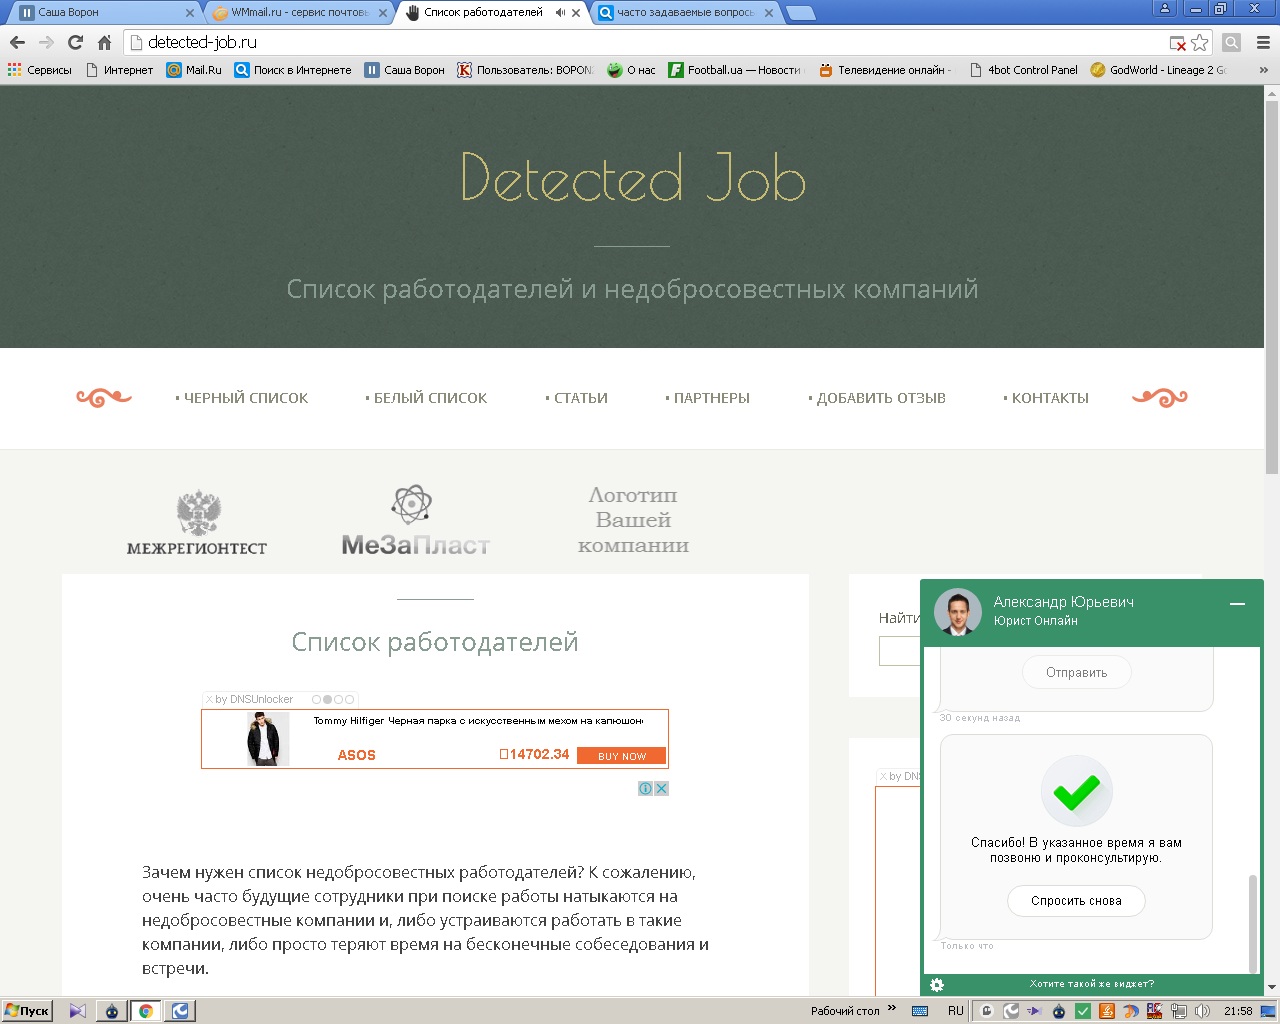Close the Список работодателей tab

[576, 13]
